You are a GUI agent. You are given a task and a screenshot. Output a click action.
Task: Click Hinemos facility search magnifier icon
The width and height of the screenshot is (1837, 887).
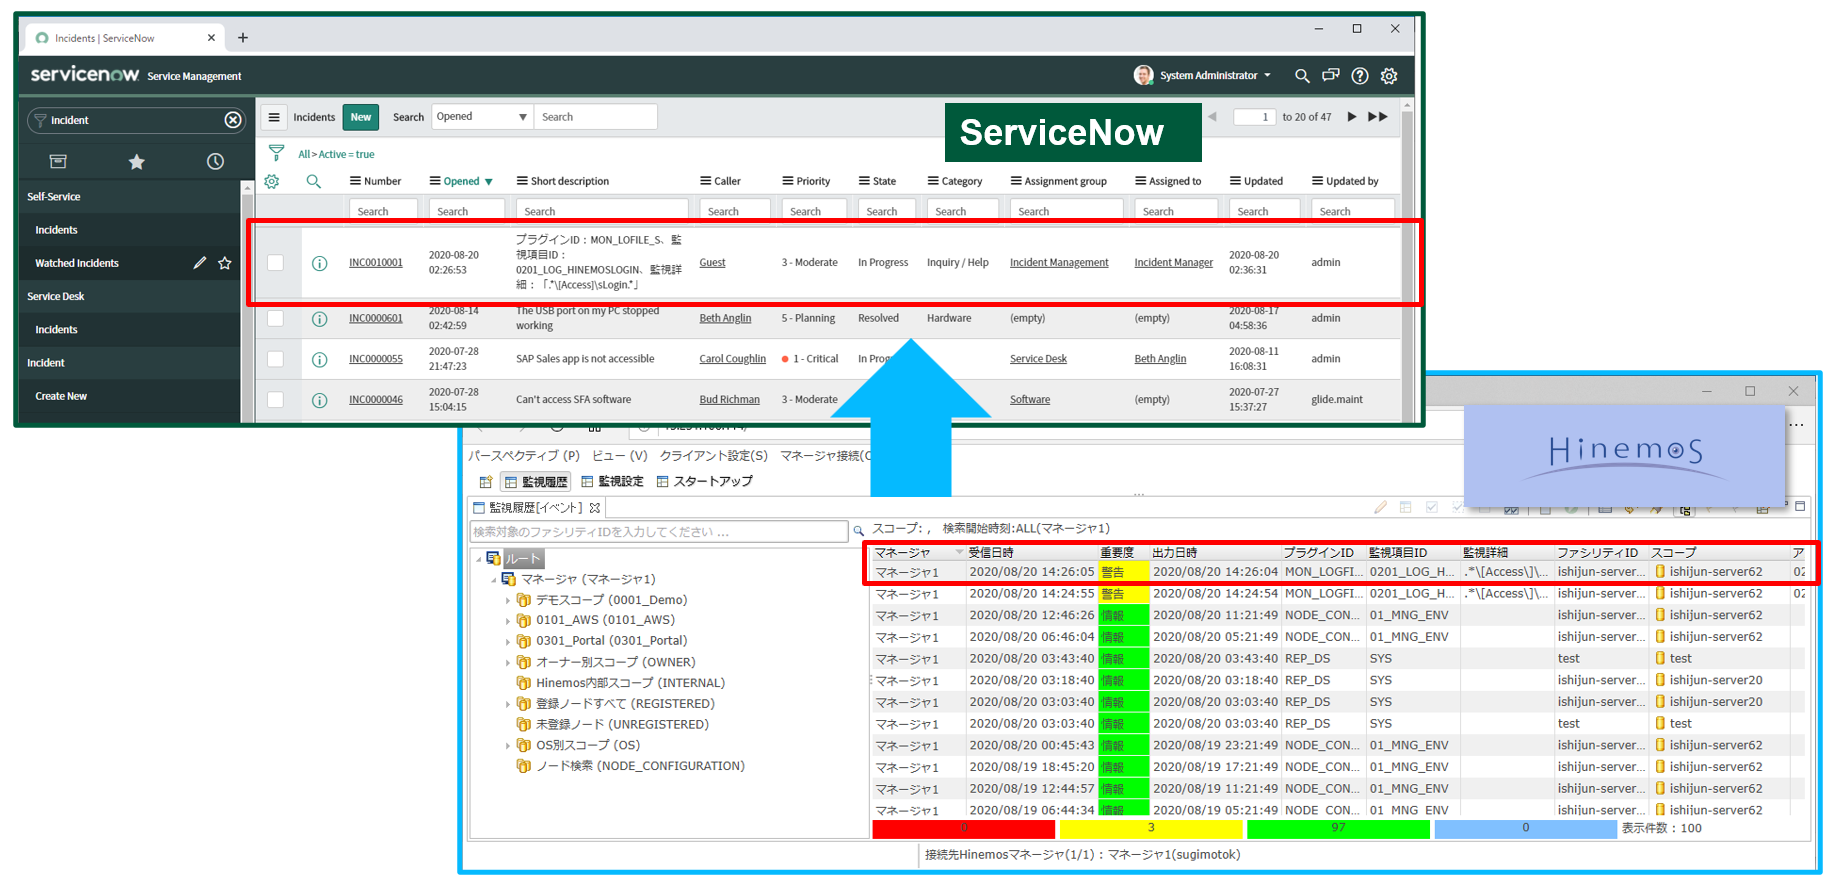[x=858, y=531]
